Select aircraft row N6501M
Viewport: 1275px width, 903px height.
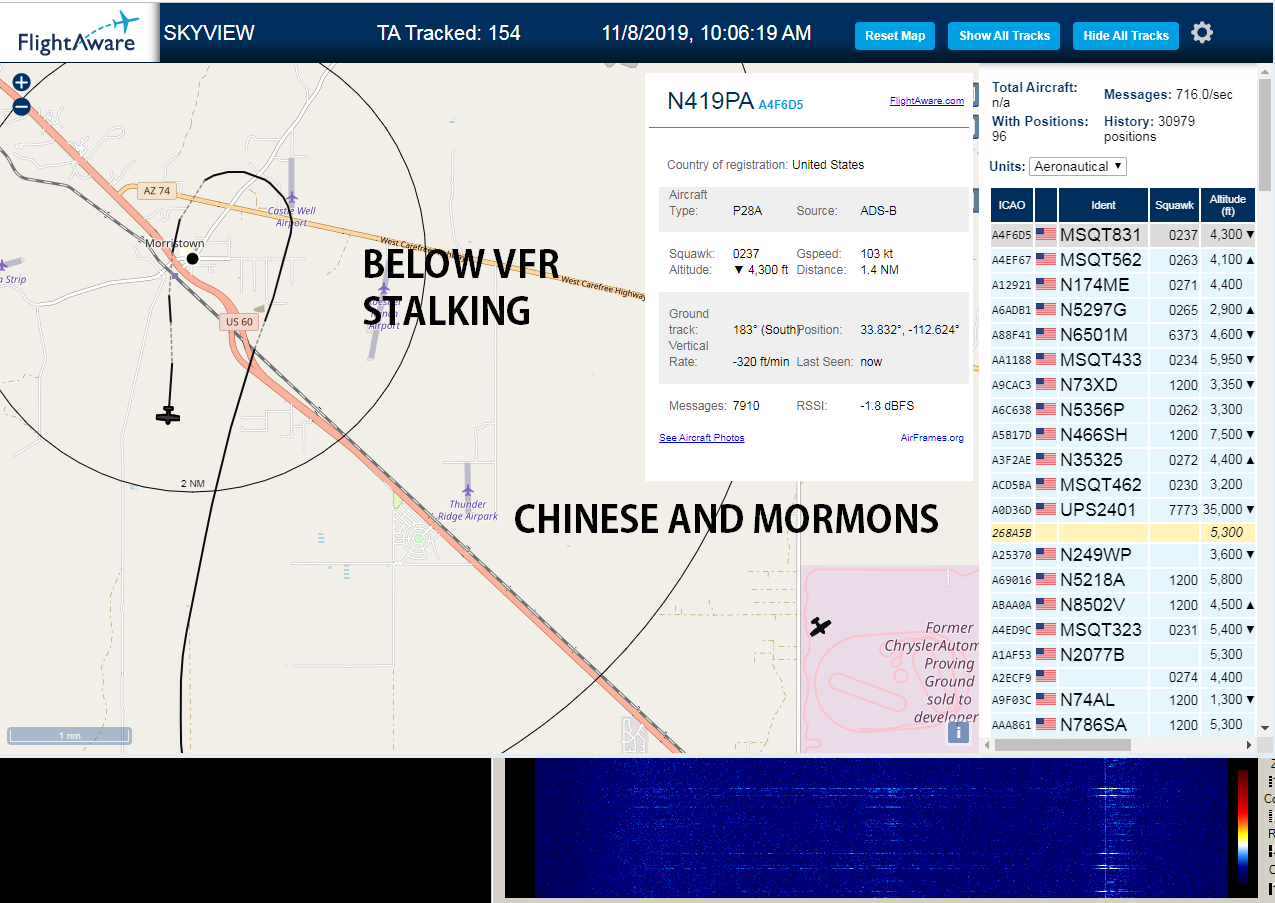[x=1123, y=335]
